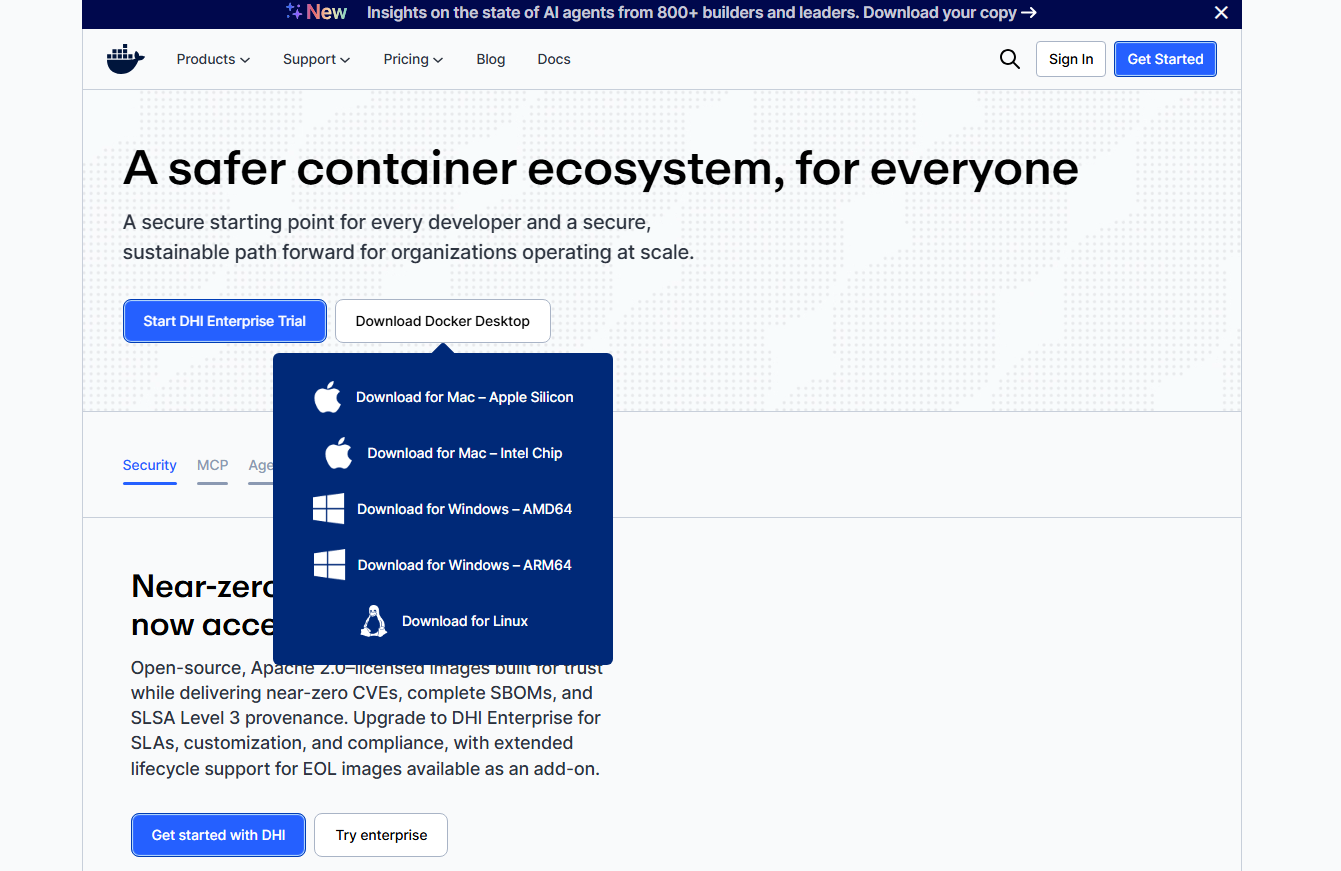Open the Download your copy banner link
1341x871 pixels.
point(950,13)
